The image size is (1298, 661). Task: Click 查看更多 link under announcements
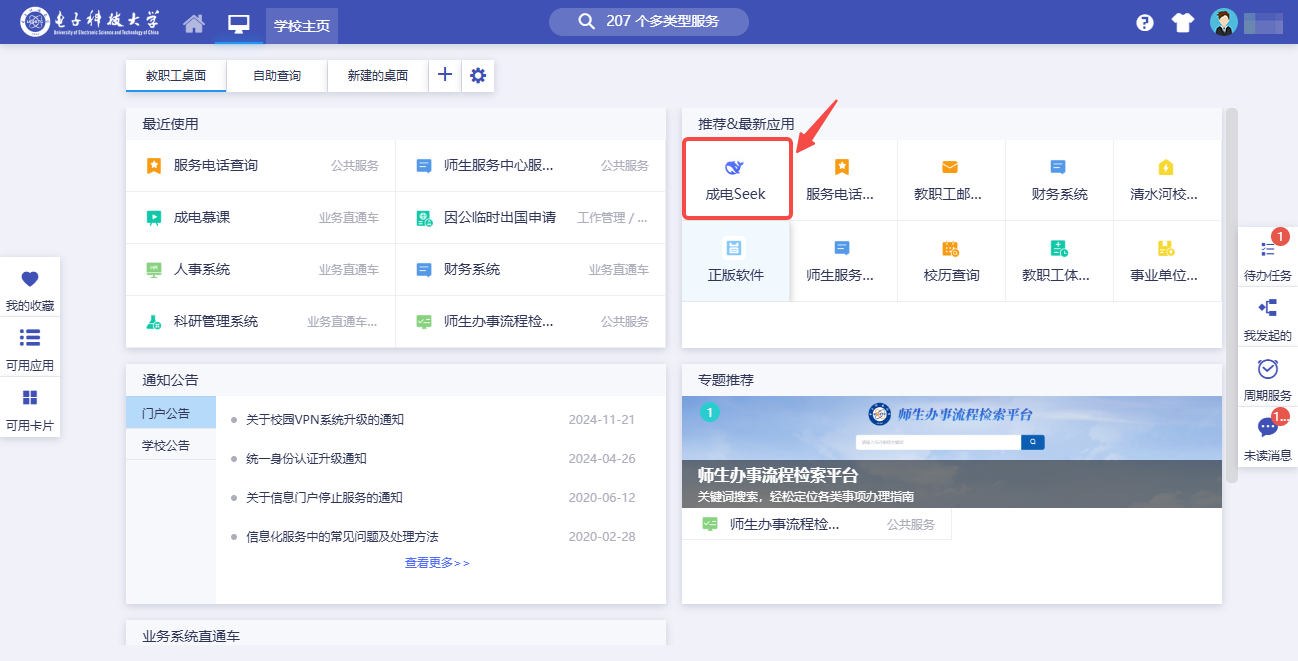[x=437, y=563]
